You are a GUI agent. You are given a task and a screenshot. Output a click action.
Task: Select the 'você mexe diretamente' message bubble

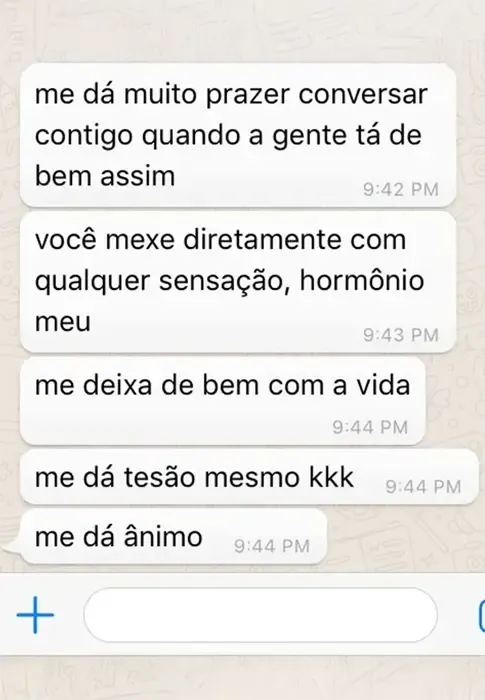click(238, 281)
